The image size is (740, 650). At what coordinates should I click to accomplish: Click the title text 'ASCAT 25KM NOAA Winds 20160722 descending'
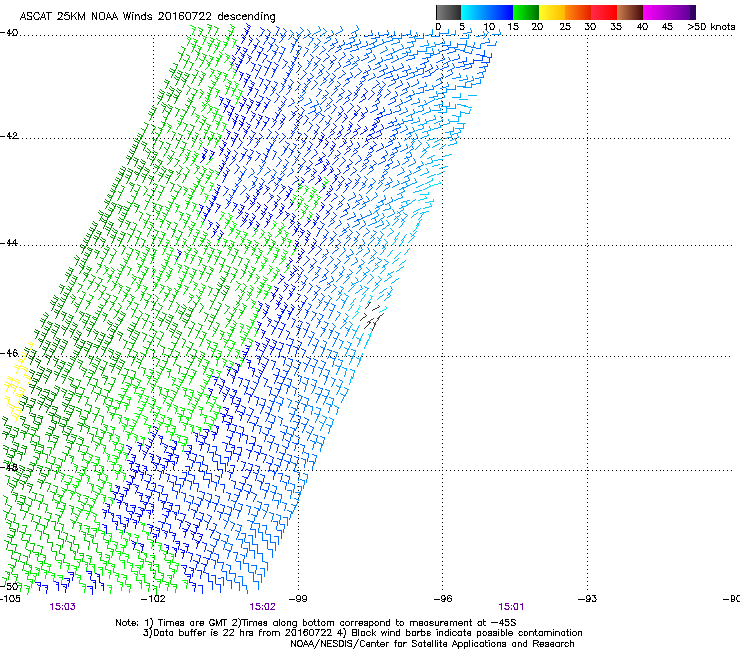pyautogui.click(x=147, y=17)
